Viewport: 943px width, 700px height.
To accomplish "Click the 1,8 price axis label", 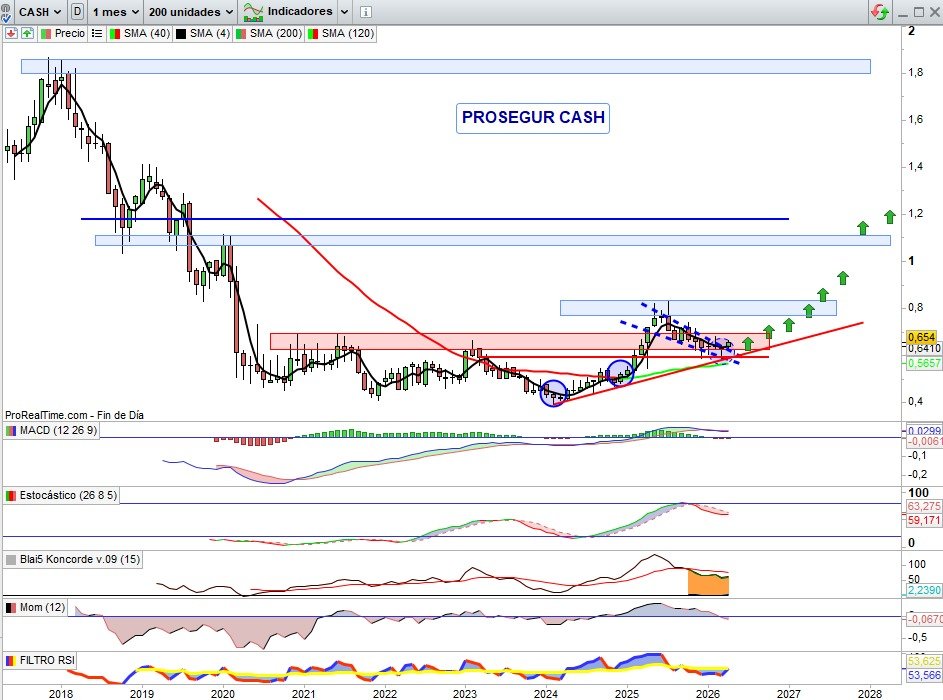I will [x=916, y=73].
